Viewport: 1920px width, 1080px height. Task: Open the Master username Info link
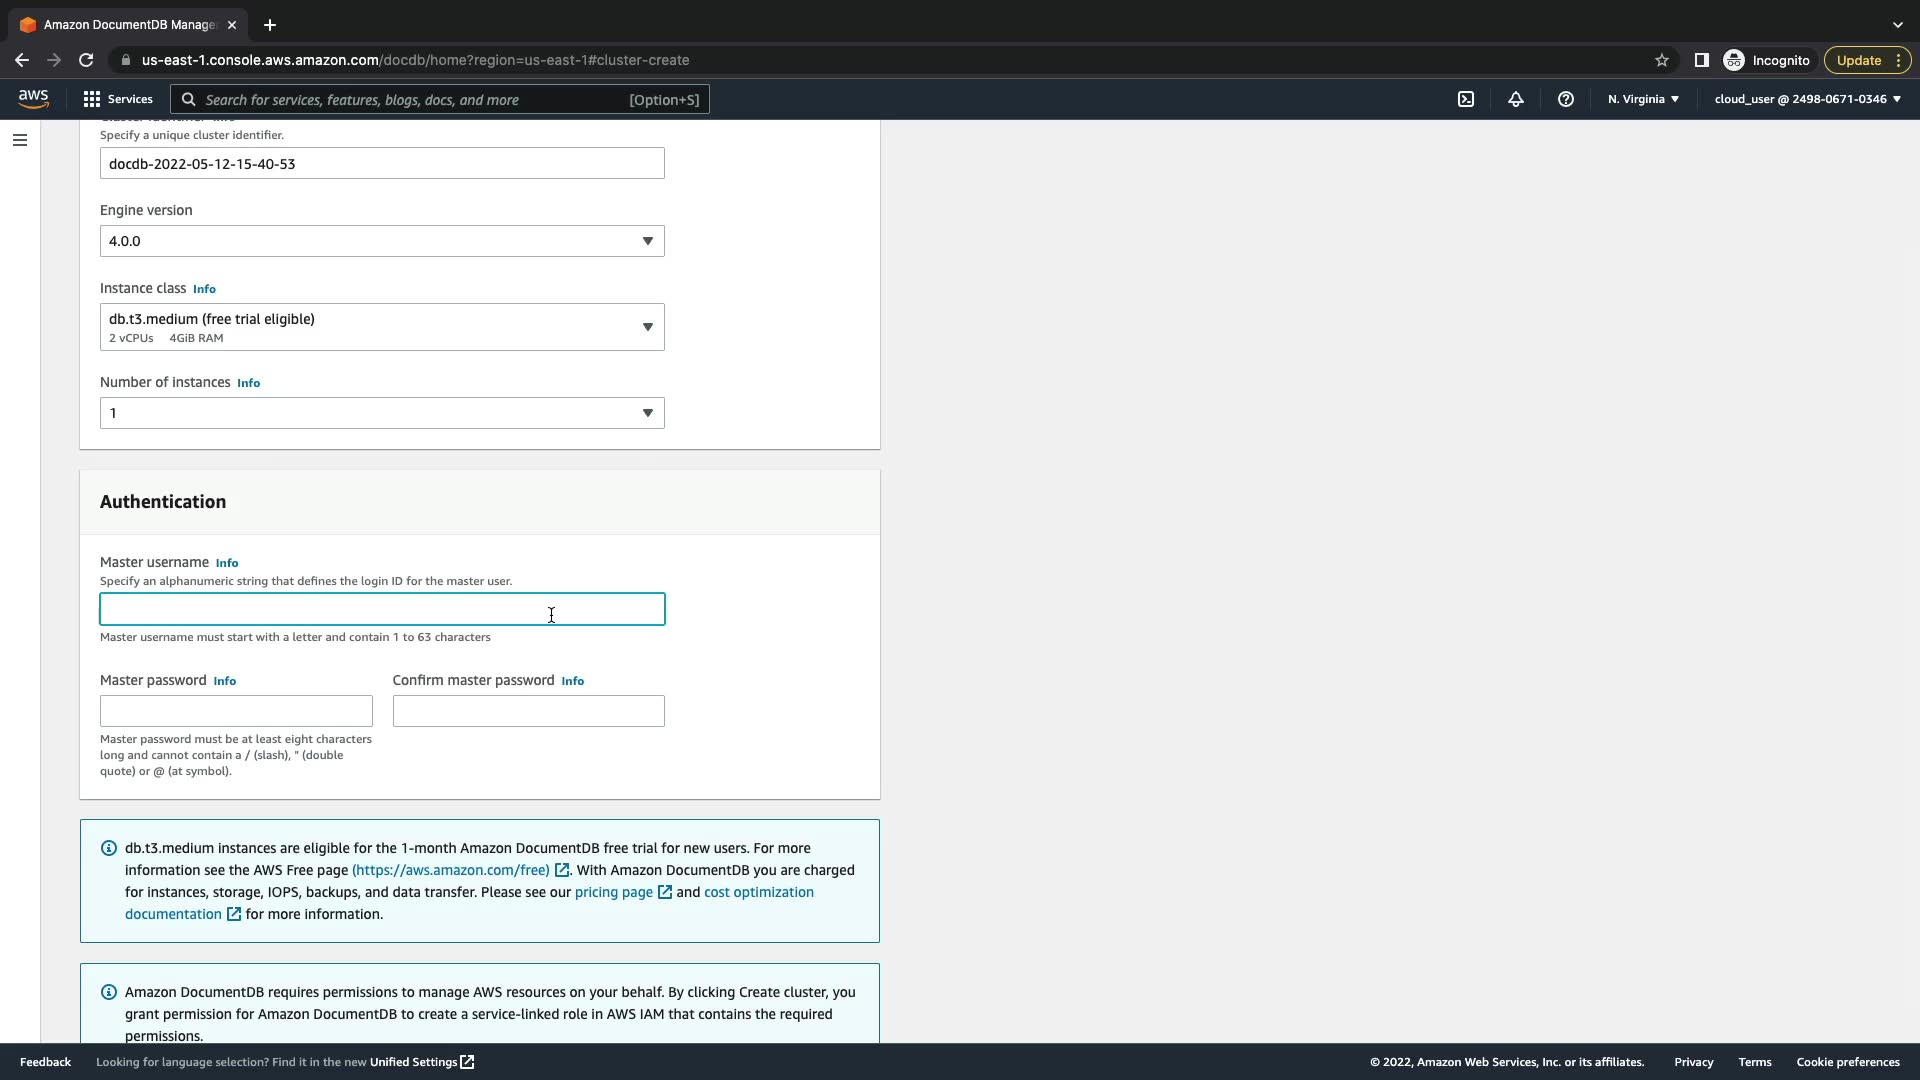(227, 563)
